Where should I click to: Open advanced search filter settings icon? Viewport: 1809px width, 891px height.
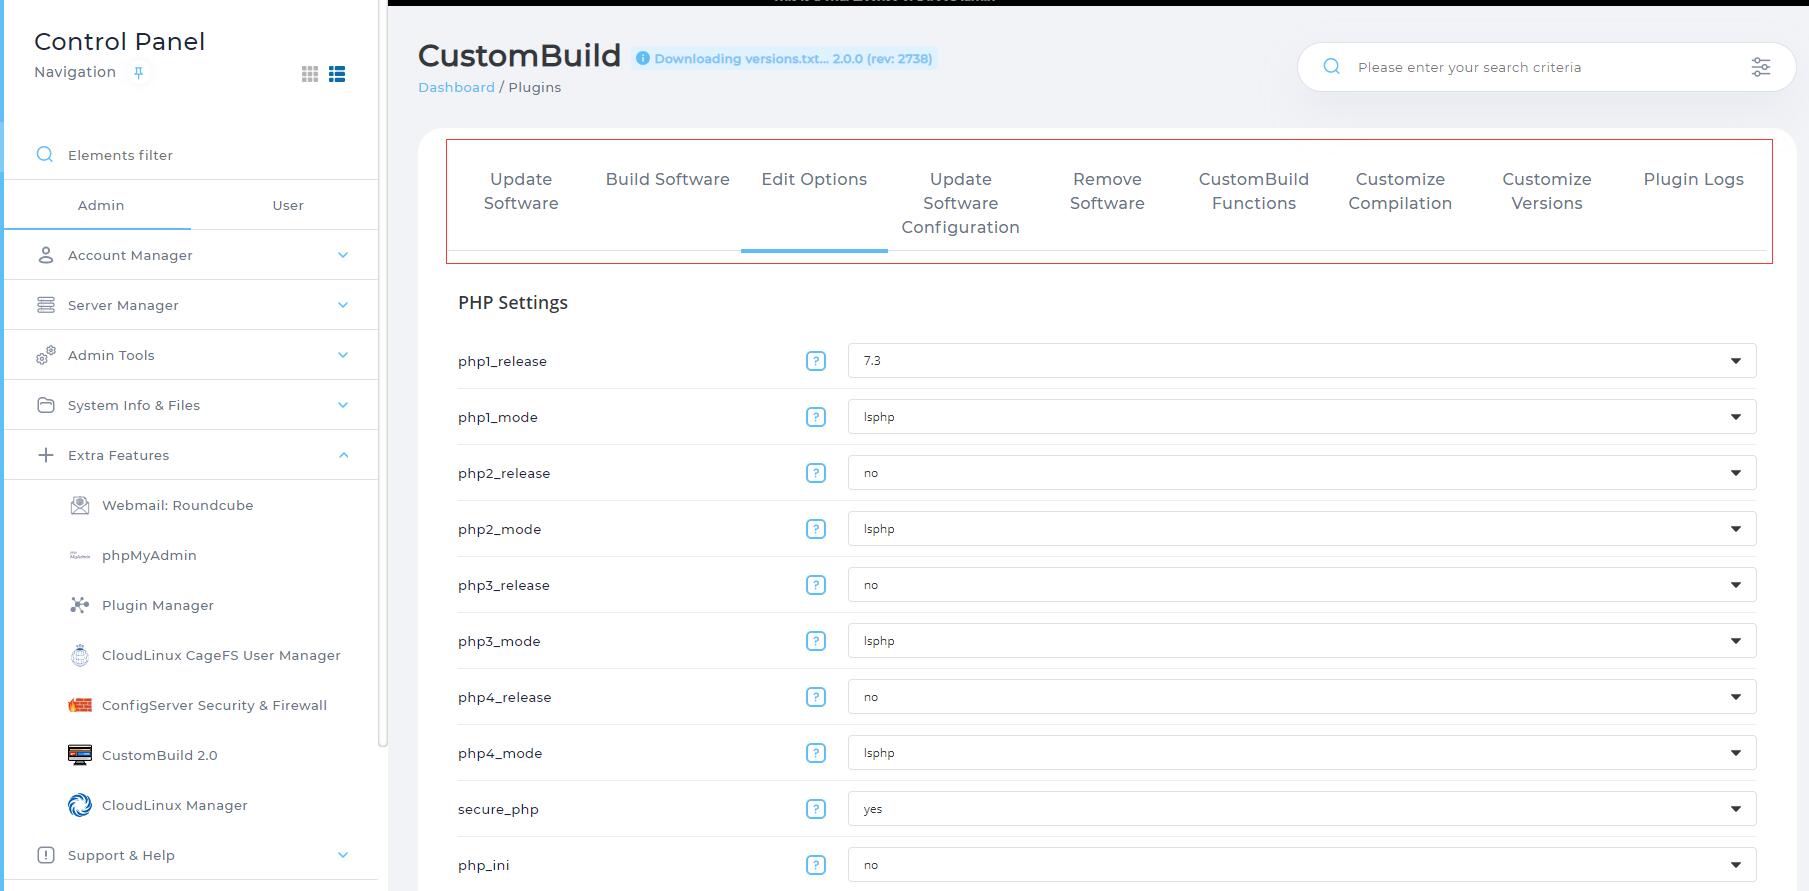point(1761,67)
